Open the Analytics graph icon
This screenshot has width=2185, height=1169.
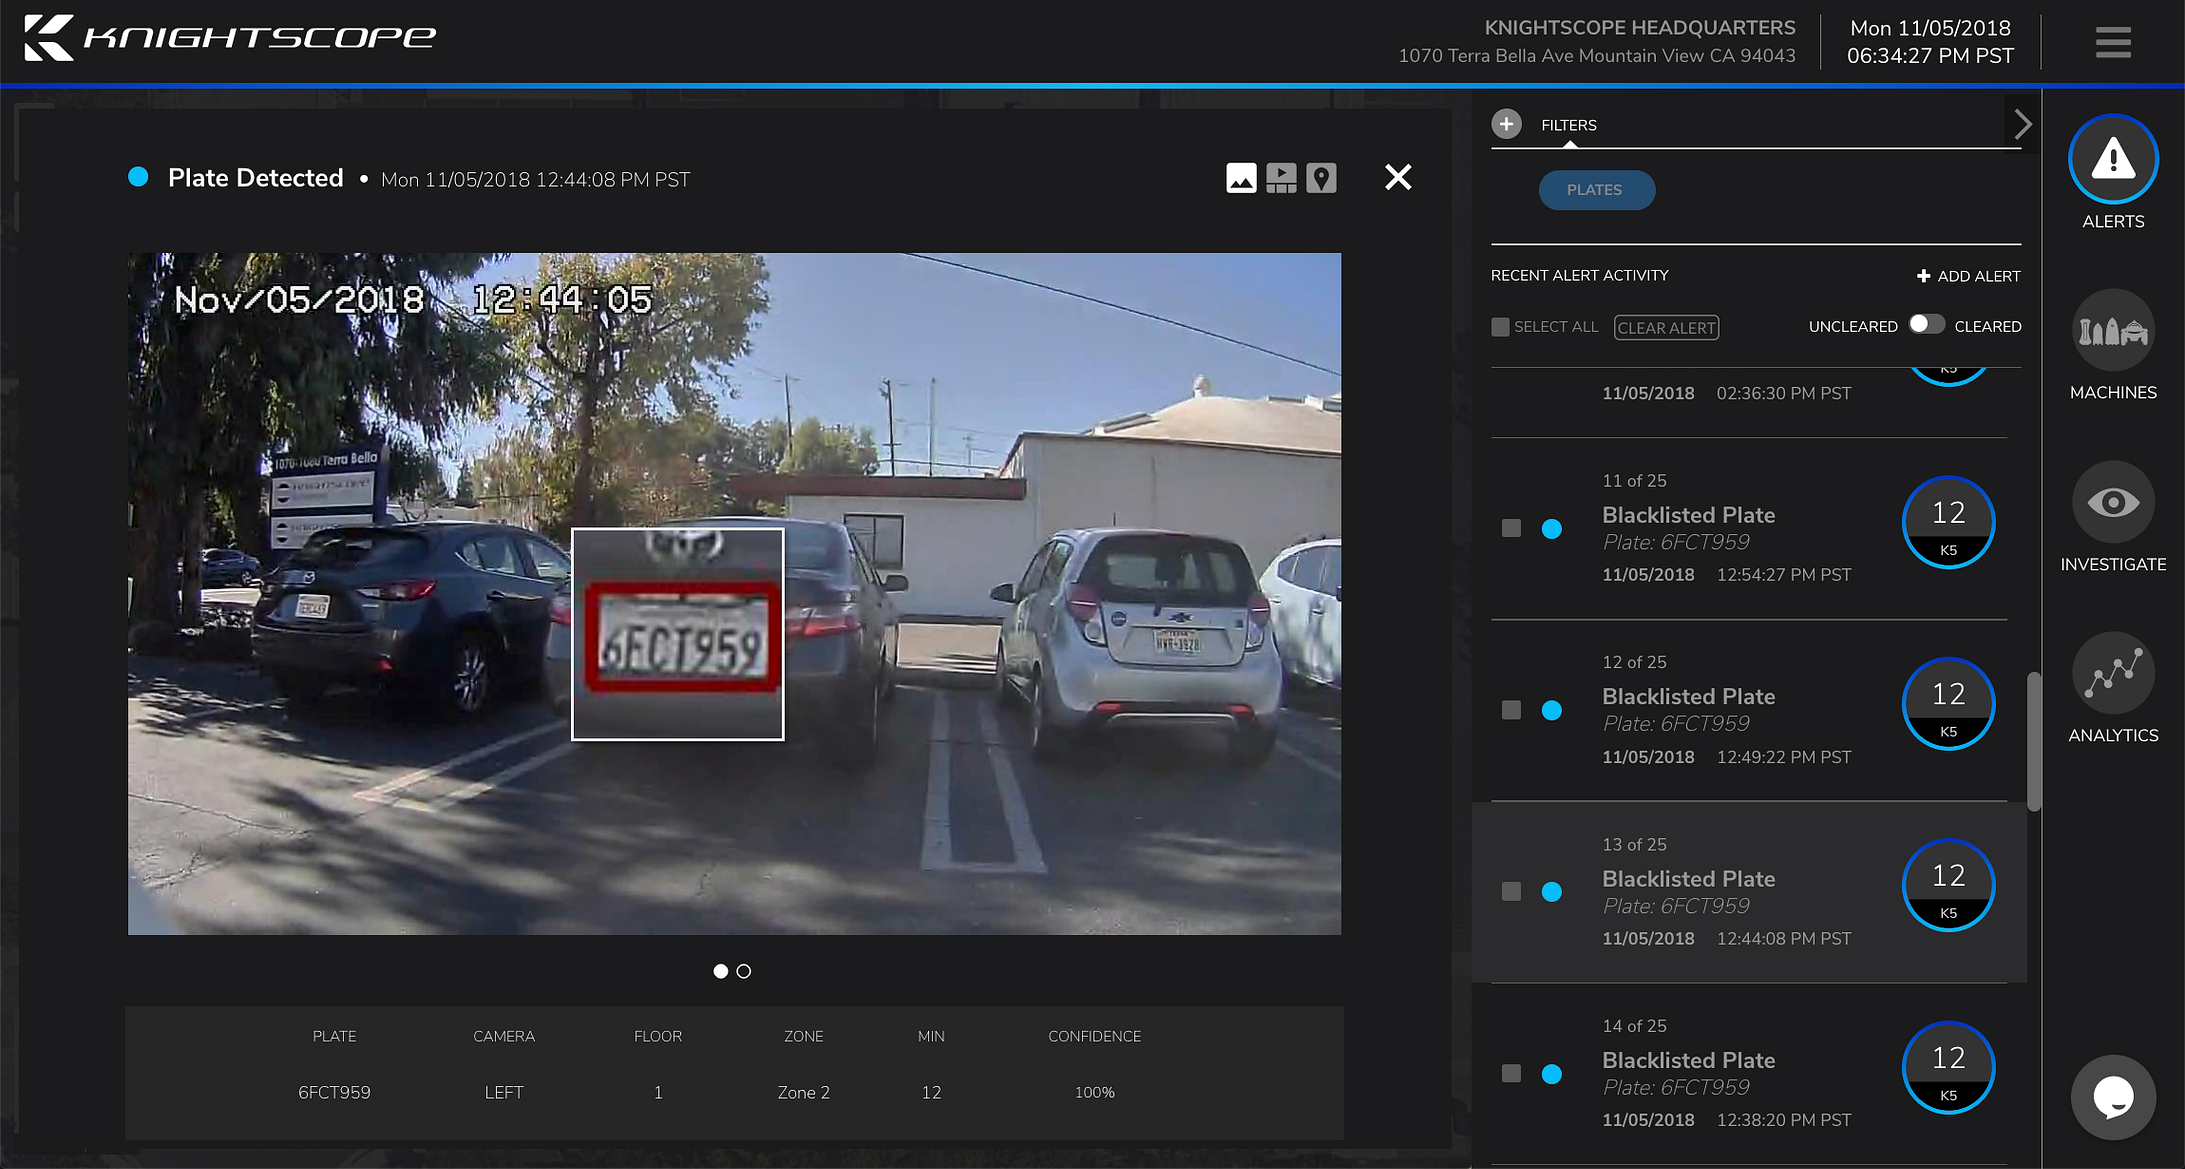2112,674
